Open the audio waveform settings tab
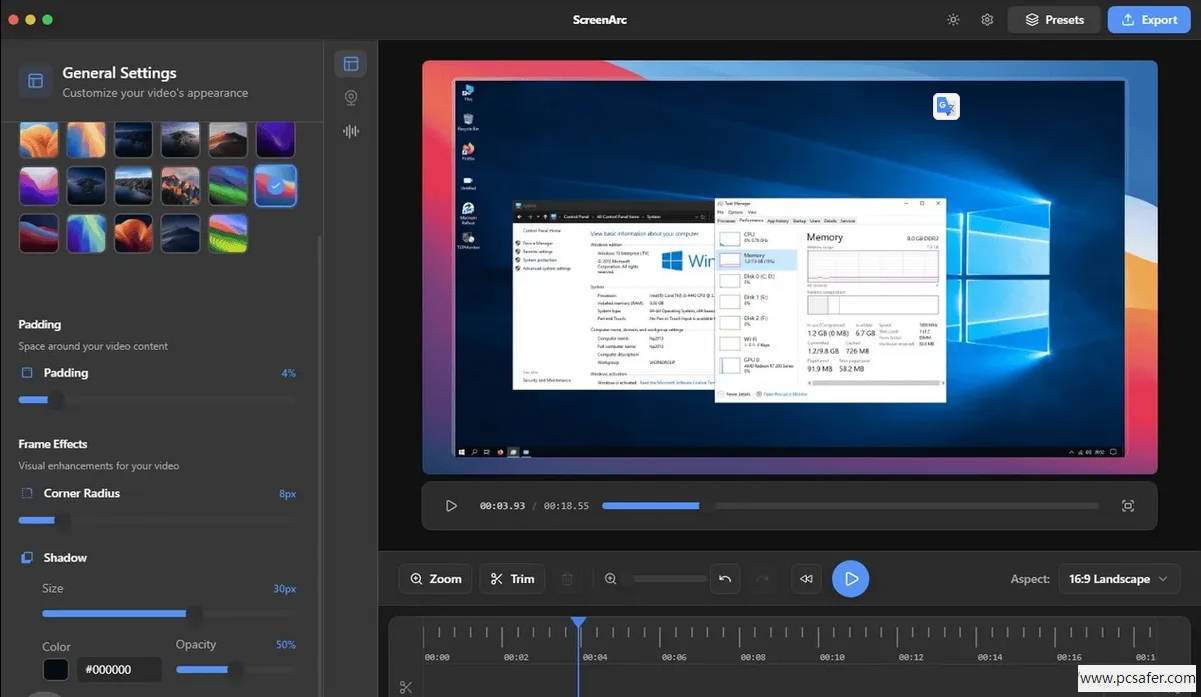Viewport: 1201px width, 697px height. (x=350, y=131)
